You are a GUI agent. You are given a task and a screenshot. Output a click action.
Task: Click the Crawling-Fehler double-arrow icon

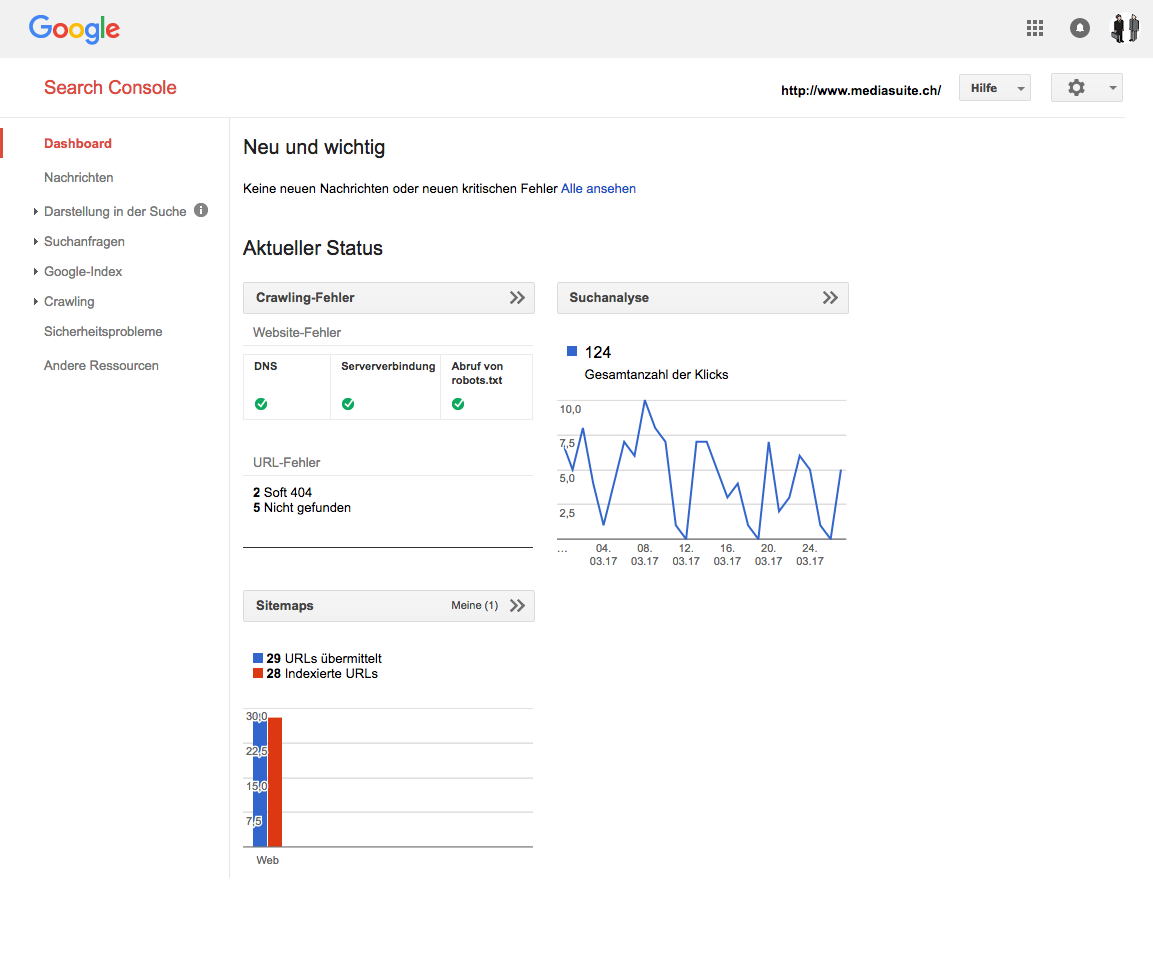[x=517, y=297]
